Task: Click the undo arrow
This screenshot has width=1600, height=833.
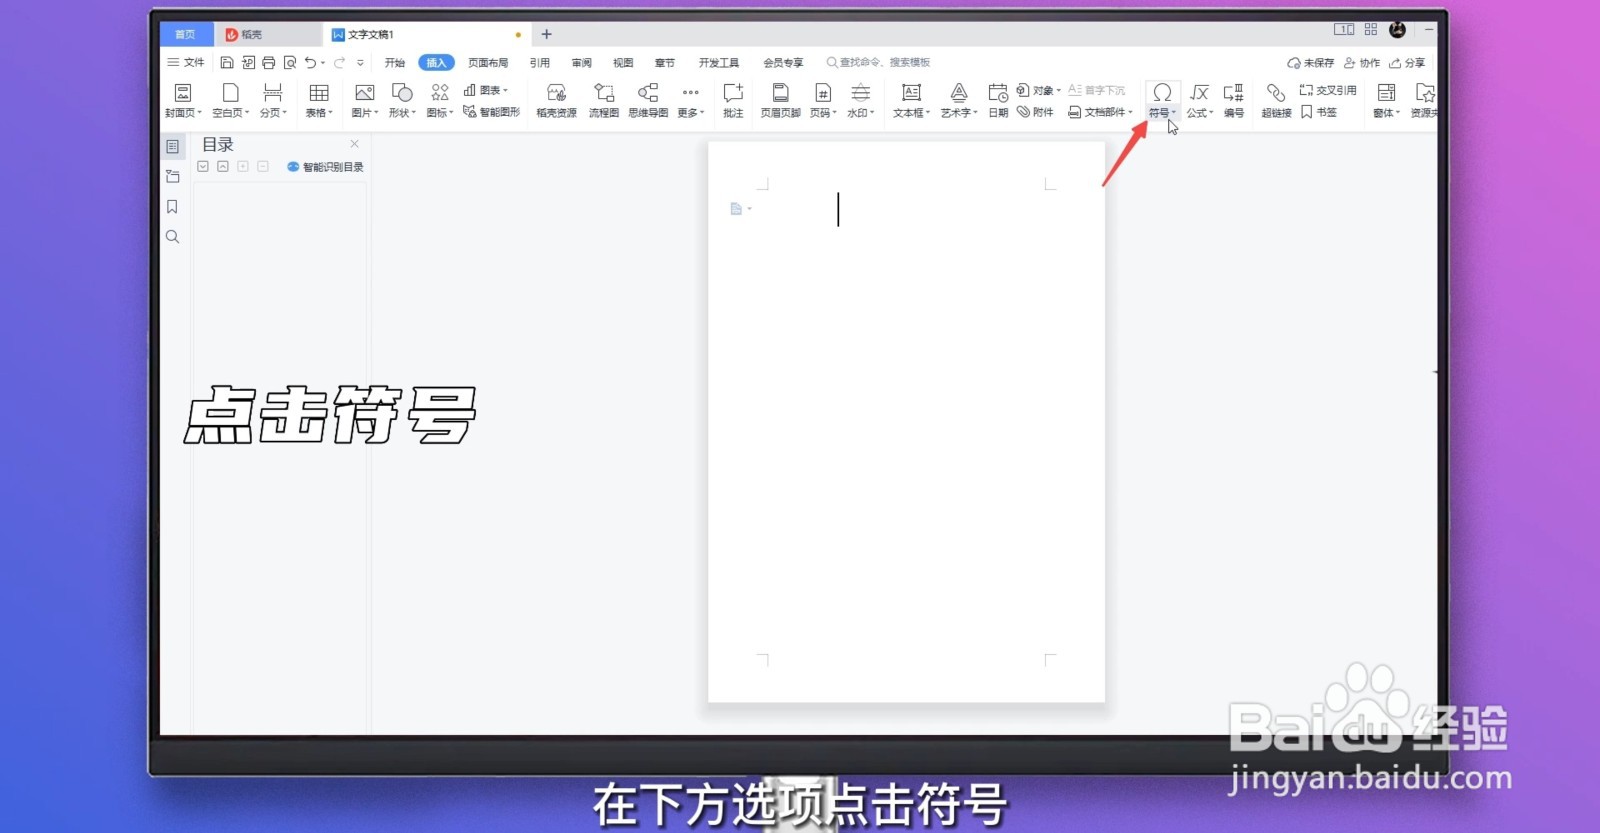Action: pos(311,62)
